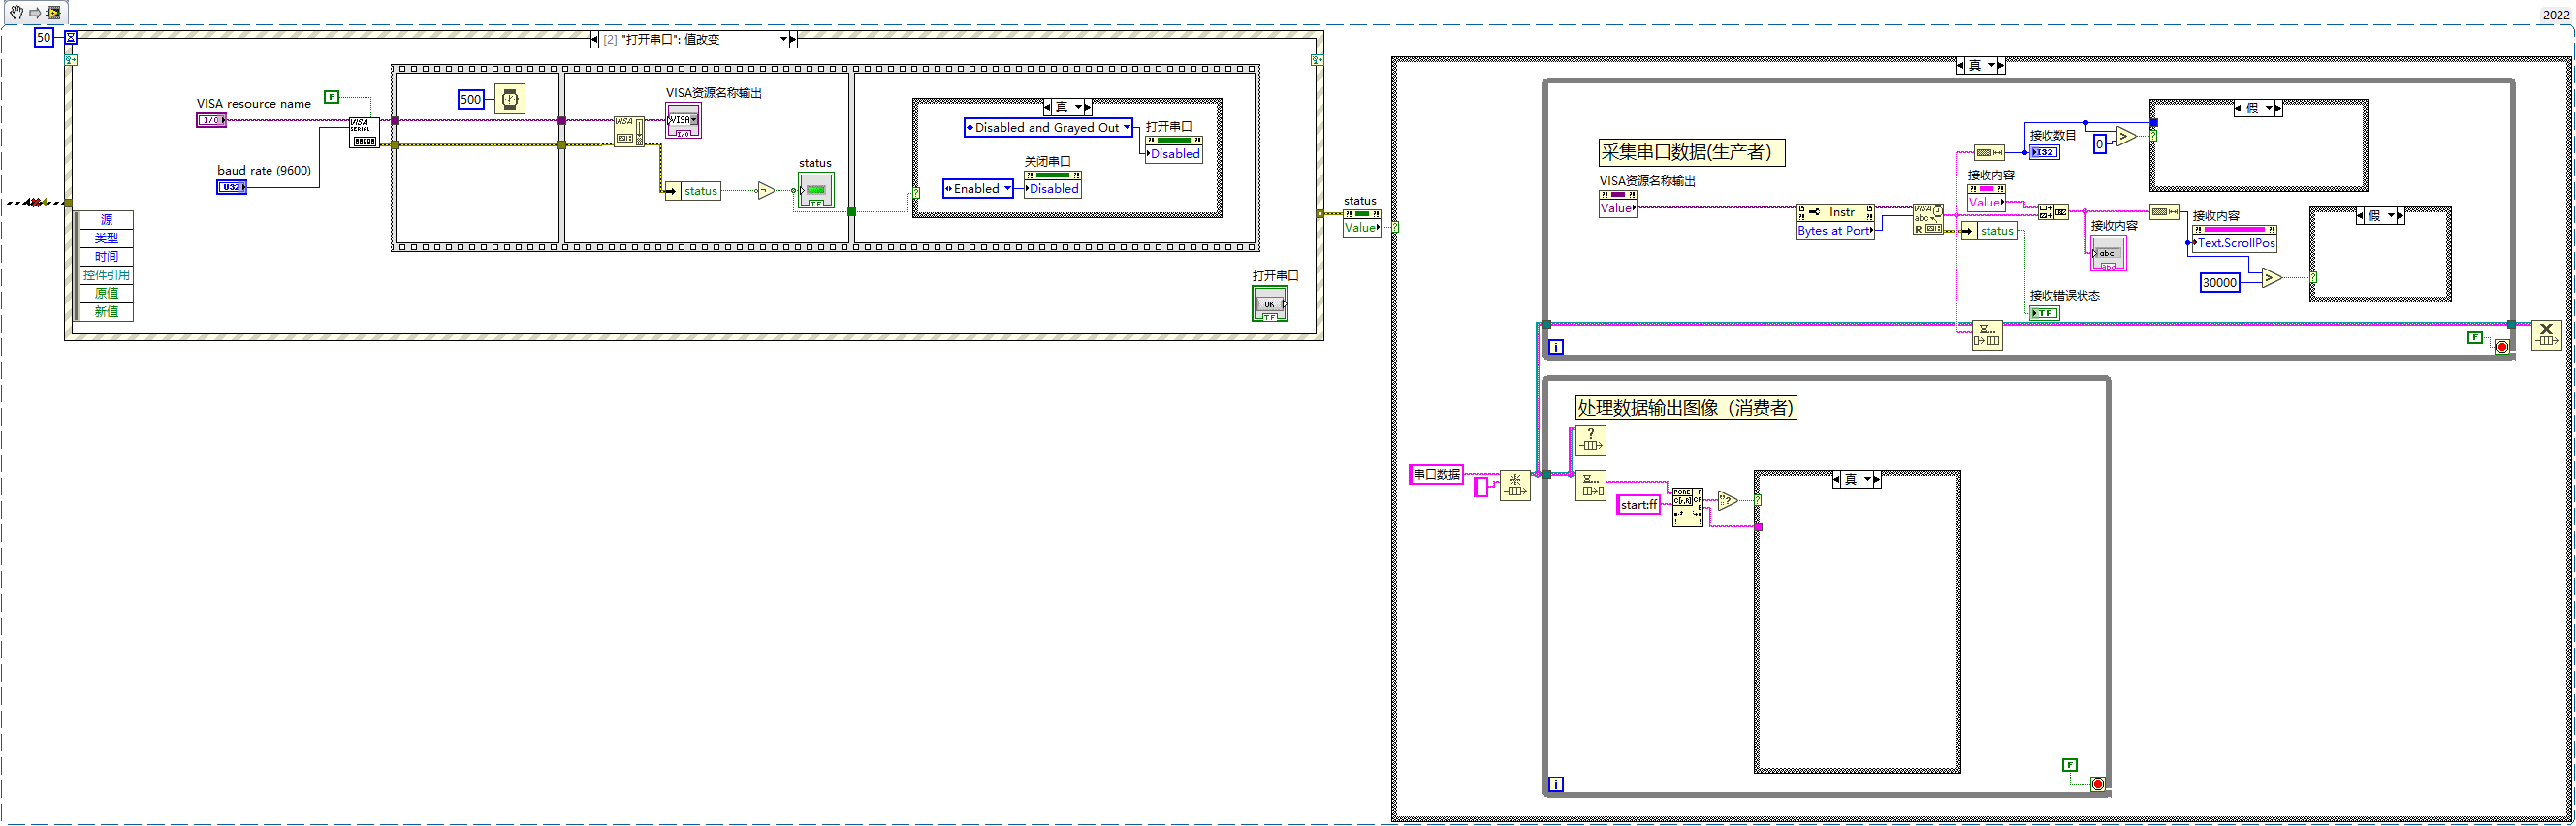Click the 串口数据 string constant
Image resolution: width=2576 pixels, height=826 pixels.
pyautogui.click(x=1436, y=475)
